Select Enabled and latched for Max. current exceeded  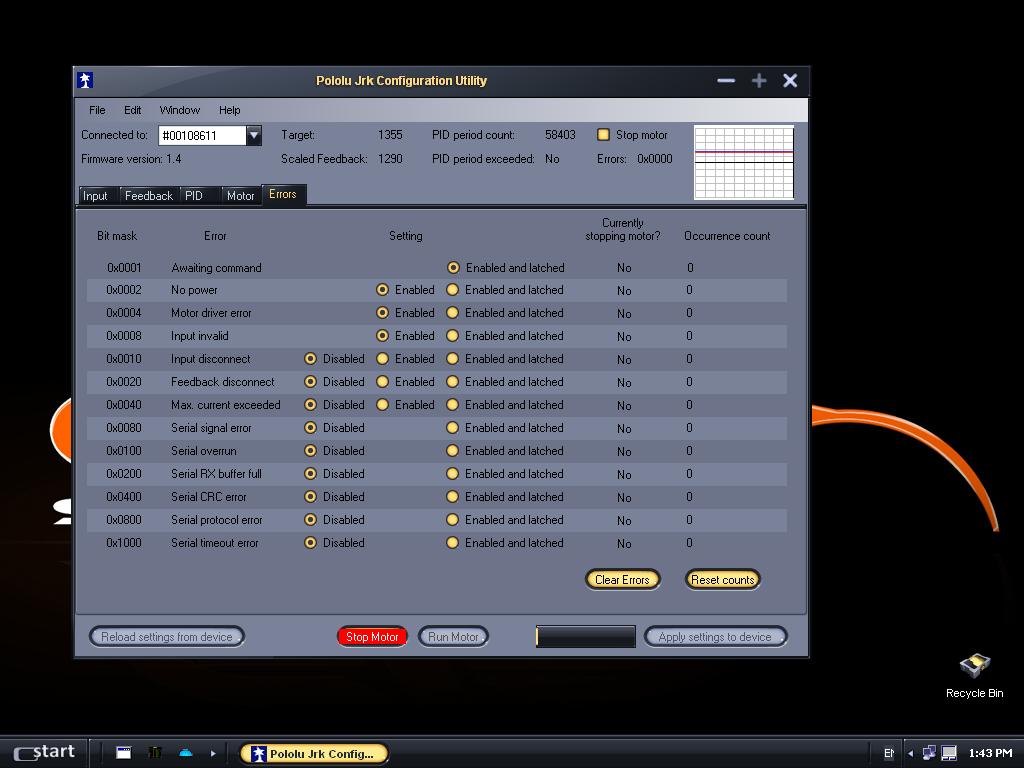coord(452,405)
